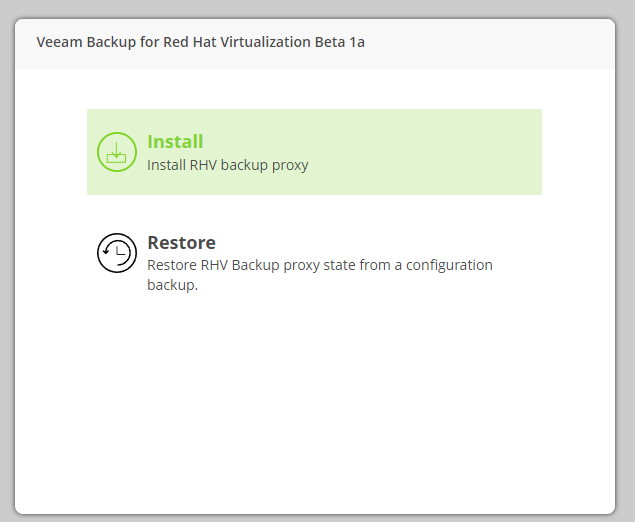635x522 pixels.
Task: Click the word "proxy" in Install description
Action: coord(289,165)
